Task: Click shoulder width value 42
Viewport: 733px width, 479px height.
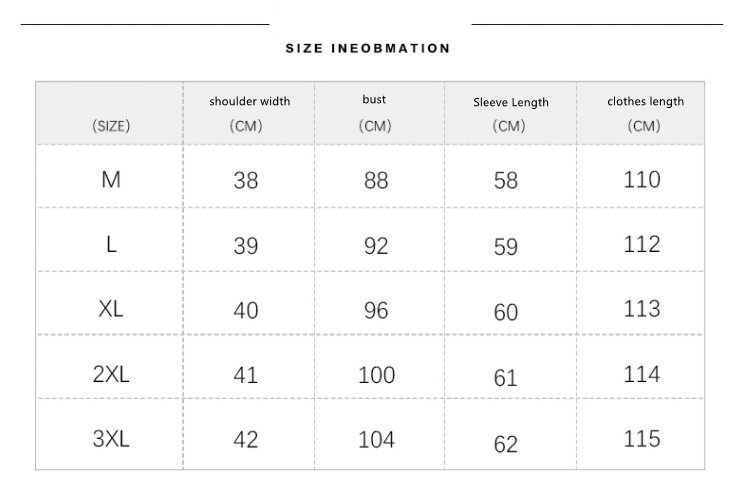Action: click(246, 440)
